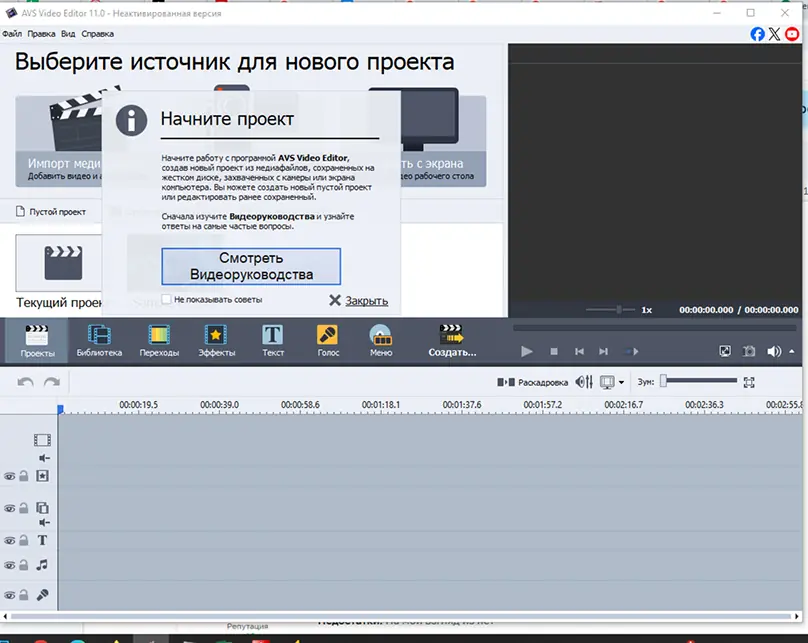Select the Текущий проект thumbnail
Screen dimensions: 808x643
(58, 263)
